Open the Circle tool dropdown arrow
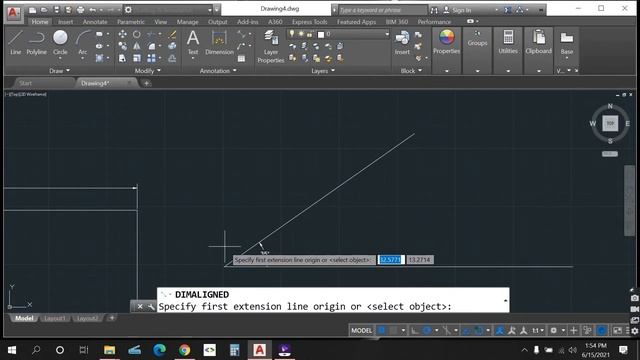 pos(60,59)
